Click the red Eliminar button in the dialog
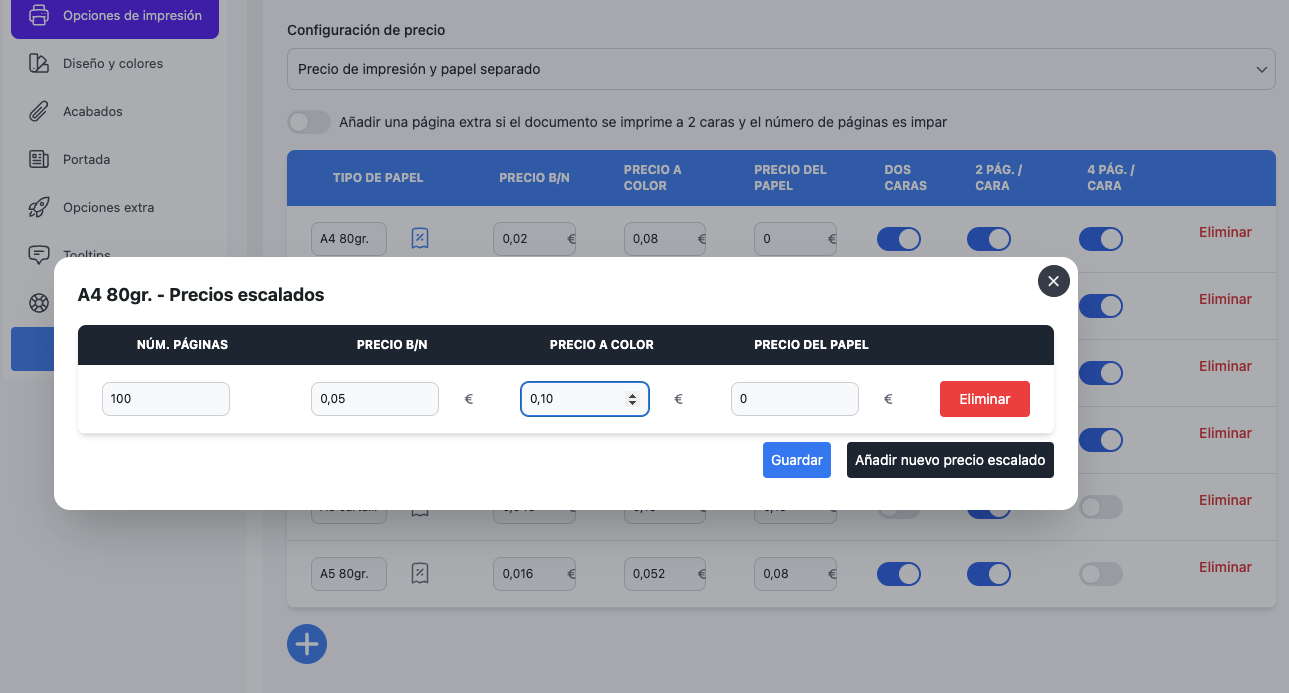Viewport: 1289px width, 693px height. [985, 399]
